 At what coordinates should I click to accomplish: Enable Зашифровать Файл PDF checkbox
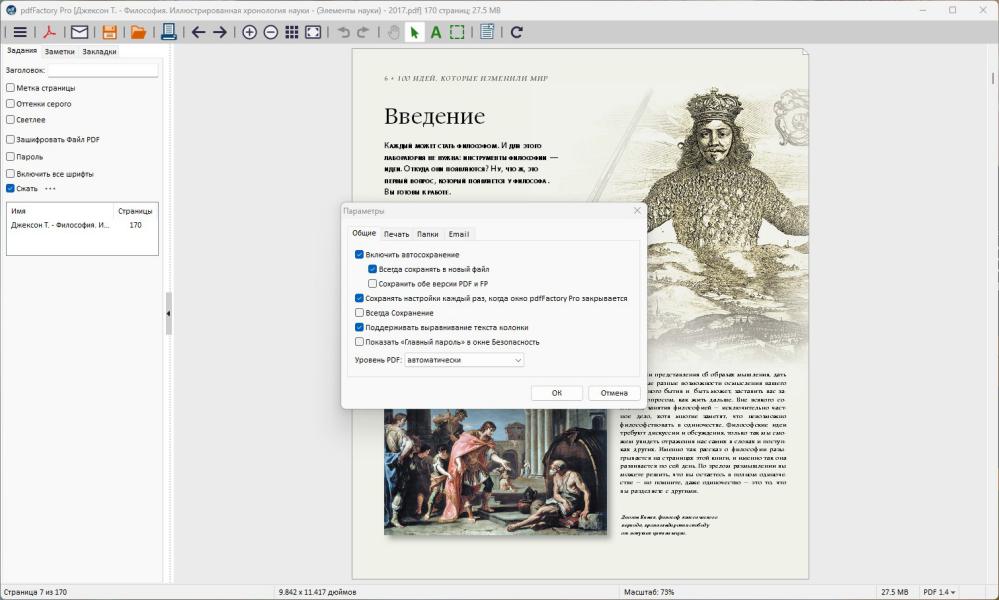11,140
